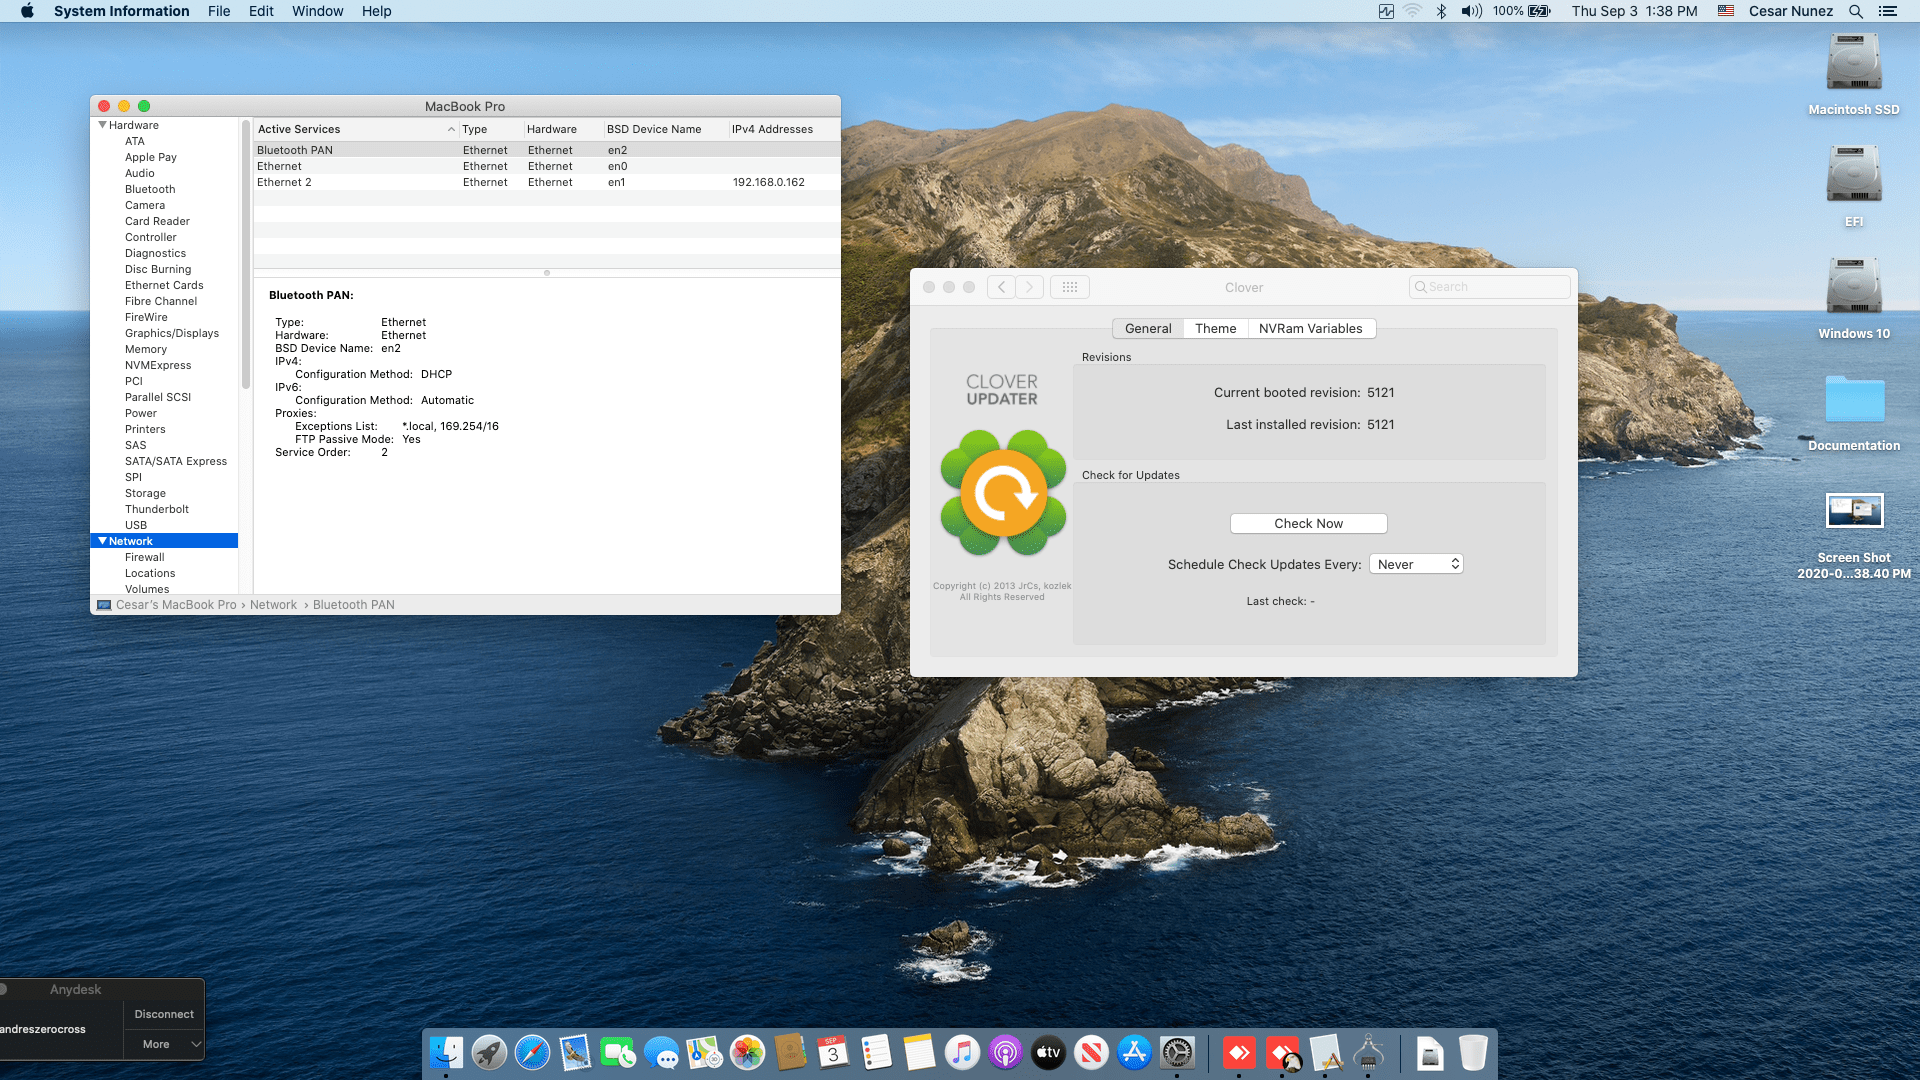This screenshot has width=1920, height=1080.
Task: Open Notification Center list icon
Action: 1888,11
